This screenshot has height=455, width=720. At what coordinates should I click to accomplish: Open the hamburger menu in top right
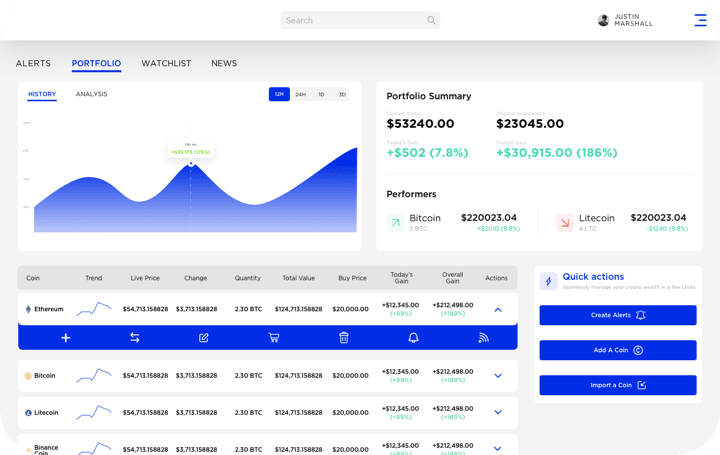pos(700,20)
